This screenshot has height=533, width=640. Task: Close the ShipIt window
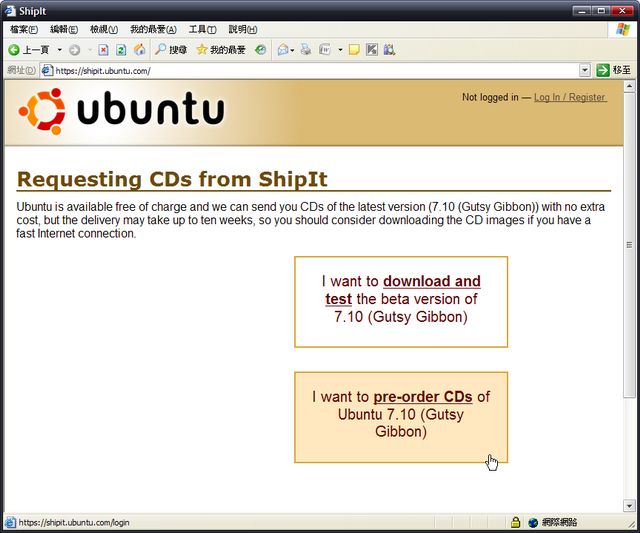(622, 11)
